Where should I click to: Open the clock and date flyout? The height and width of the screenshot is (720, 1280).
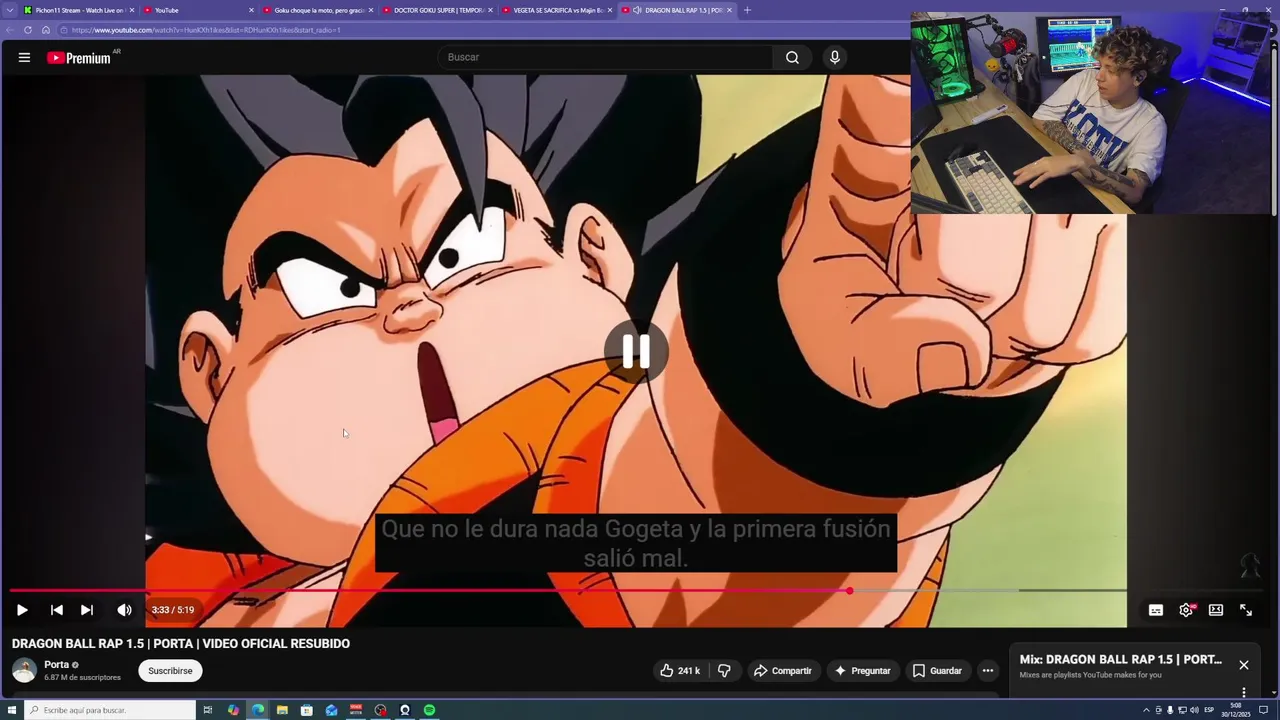[1236, 710]
